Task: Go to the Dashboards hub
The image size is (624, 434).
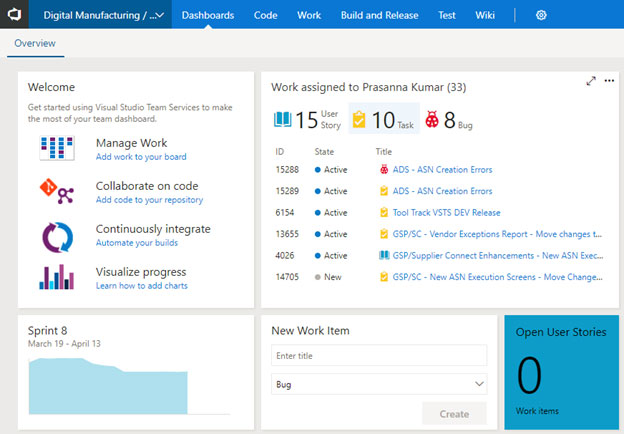Action: 208,15
